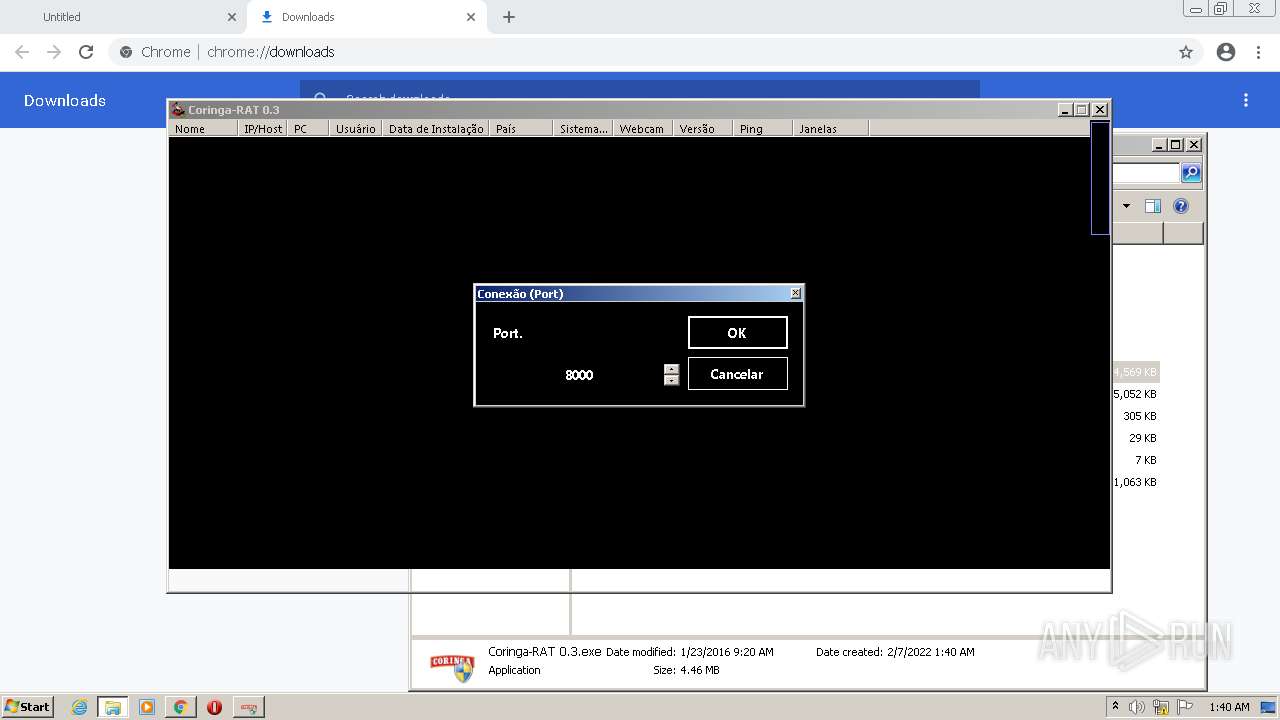Switch to Coringa-RAT taskbar button
The image size is (1280, 720).
pos(249,707)
